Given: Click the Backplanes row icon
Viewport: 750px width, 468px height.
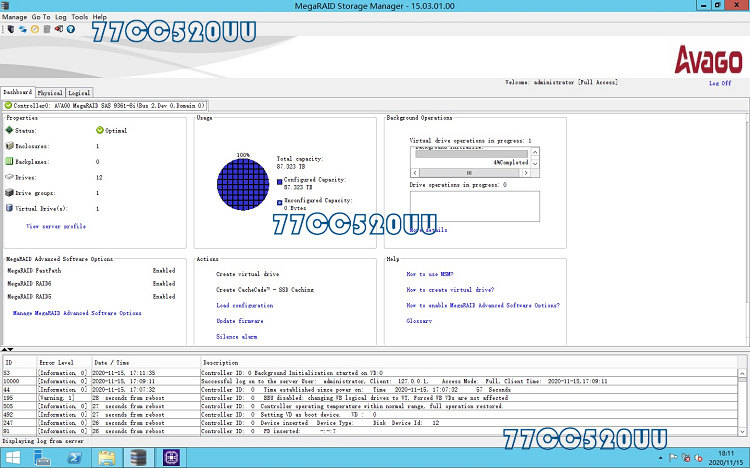Looking at the screenshot, I should click(9, 162).
